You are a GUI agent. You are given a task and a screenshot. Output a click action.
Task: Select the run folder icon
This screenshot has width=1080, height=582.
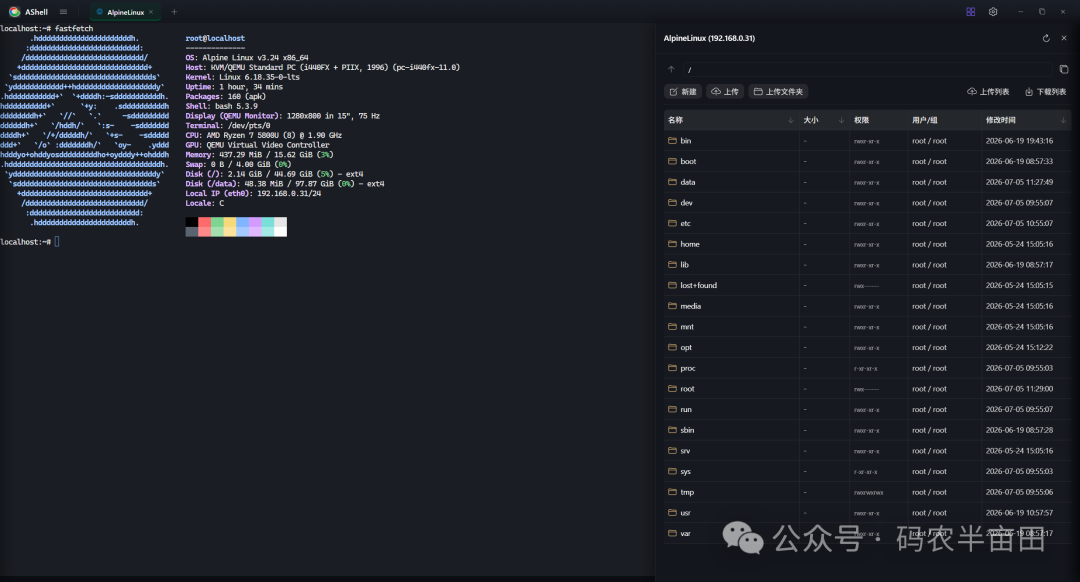(x=672, y=409)
